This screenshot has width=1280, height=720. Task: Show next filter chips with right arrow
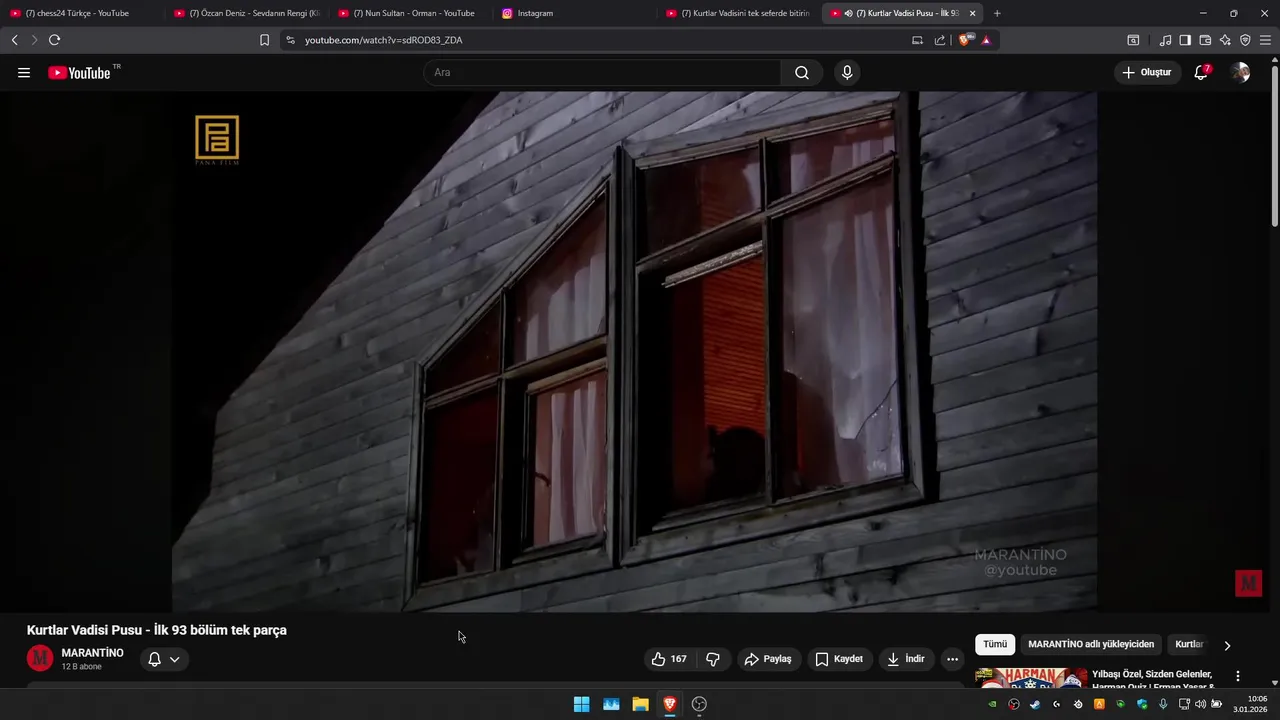click(1227, 645)
